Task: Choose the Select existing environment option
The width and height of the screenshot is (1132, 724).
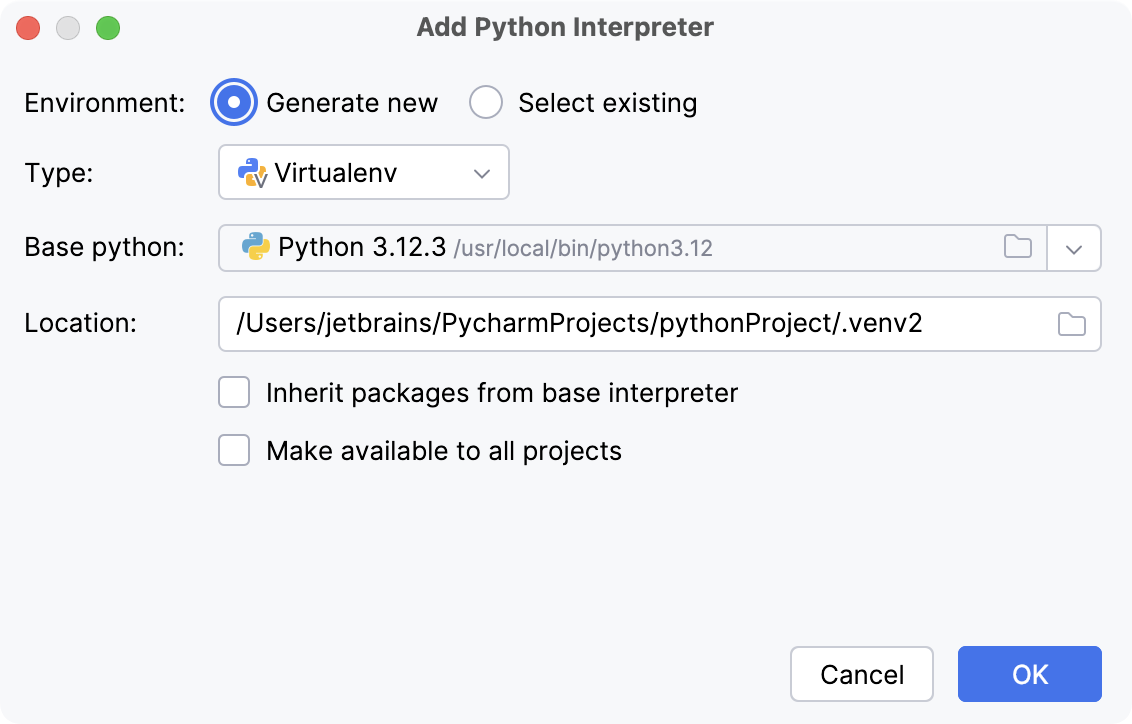Action: [x=486, y=103]
